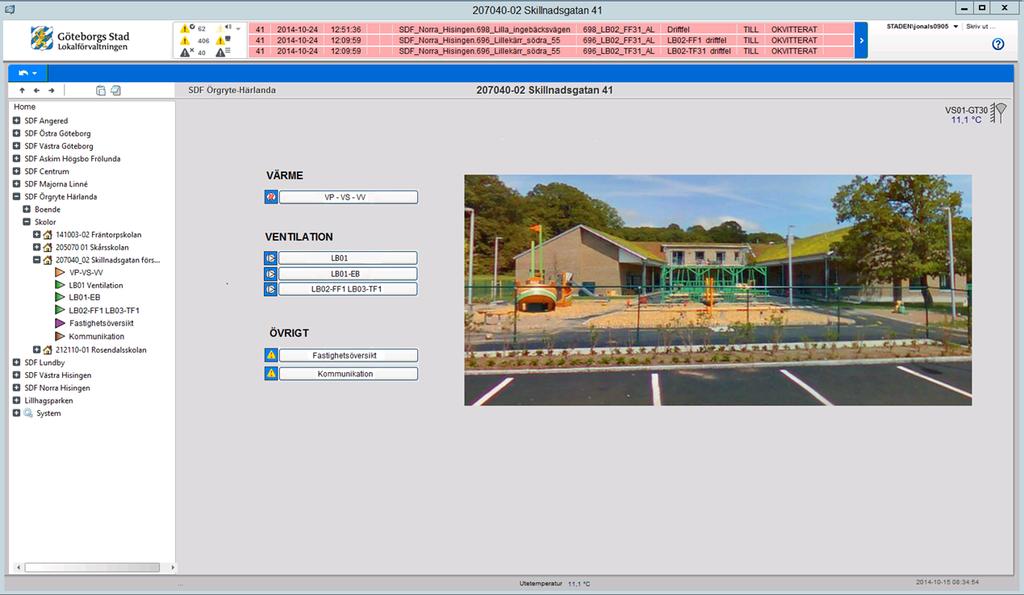Image resolution: width=1024 pixels, height=595 pixels.
Task: Go forward with the right arrow icon
Action: [x=52, y=90]
